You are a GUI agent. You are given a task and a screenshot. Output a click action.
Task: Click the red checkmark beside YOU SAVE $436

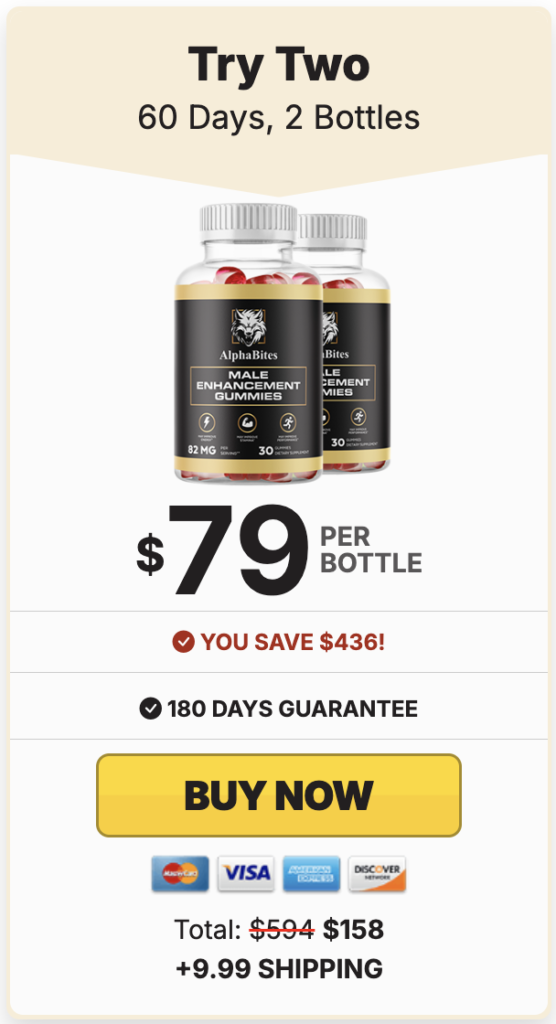coord(184,642)
